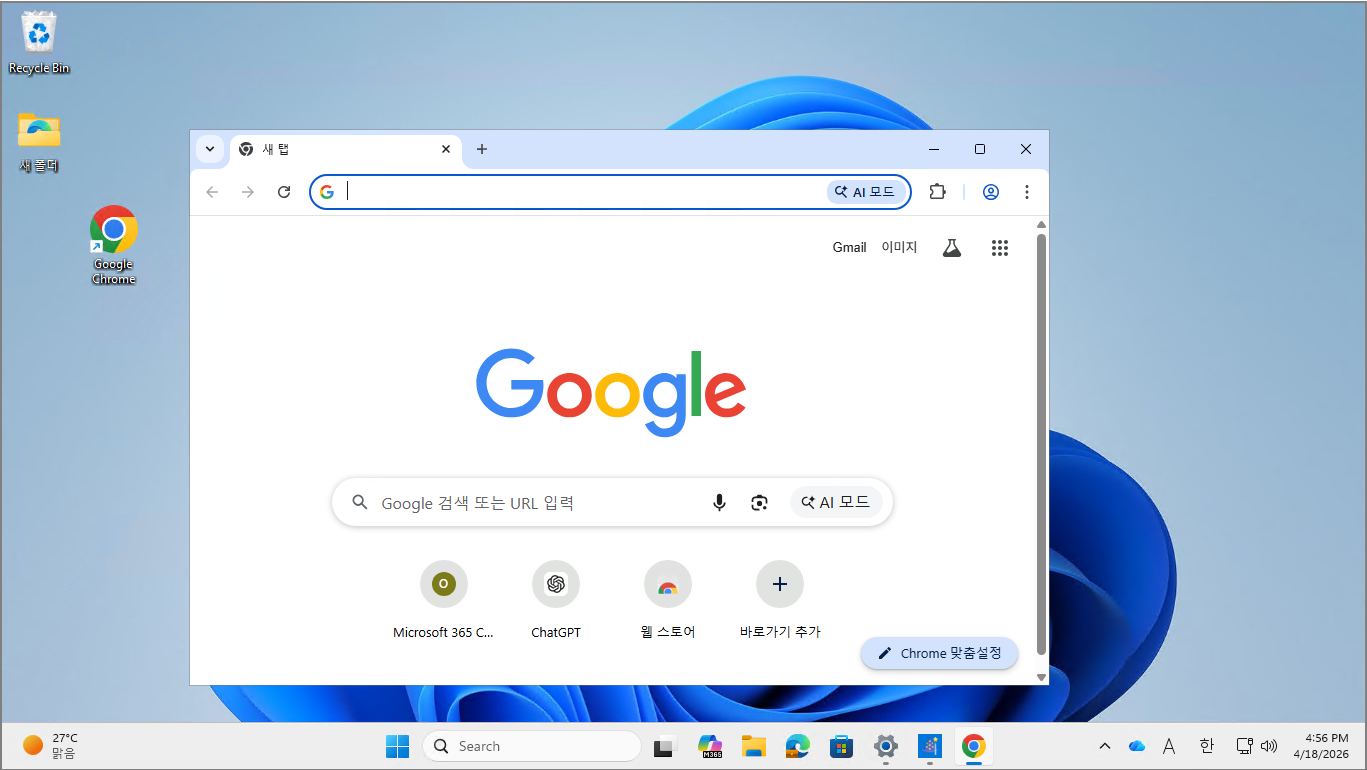
Task: Select the 새 탭 browser tab
Action: tap(345, 149)
